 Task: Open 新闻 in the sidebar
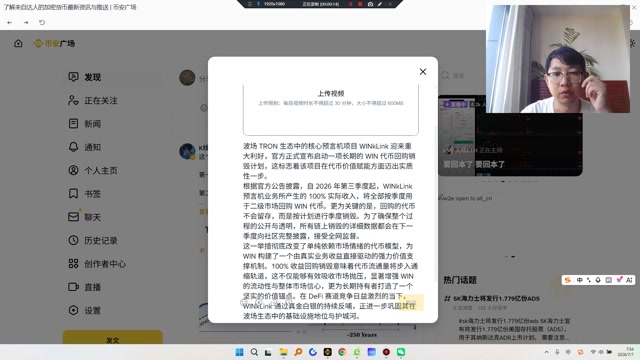pyautogui.click(x=113, y=124)
